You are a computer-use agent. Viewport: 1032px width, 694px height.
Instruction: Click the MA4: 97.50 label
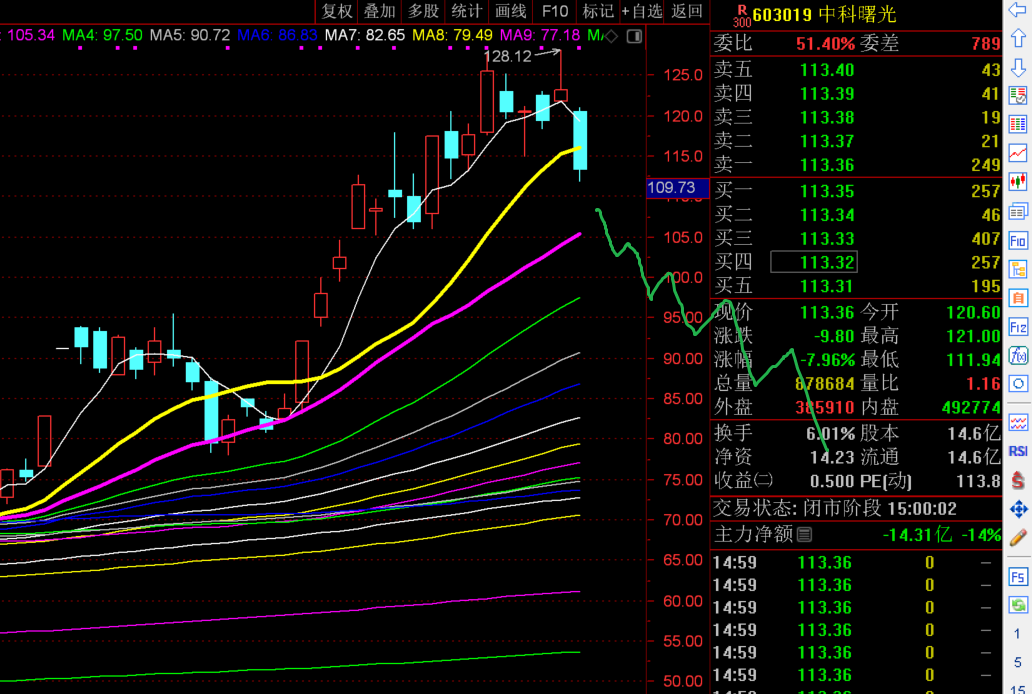coord(102,36)
